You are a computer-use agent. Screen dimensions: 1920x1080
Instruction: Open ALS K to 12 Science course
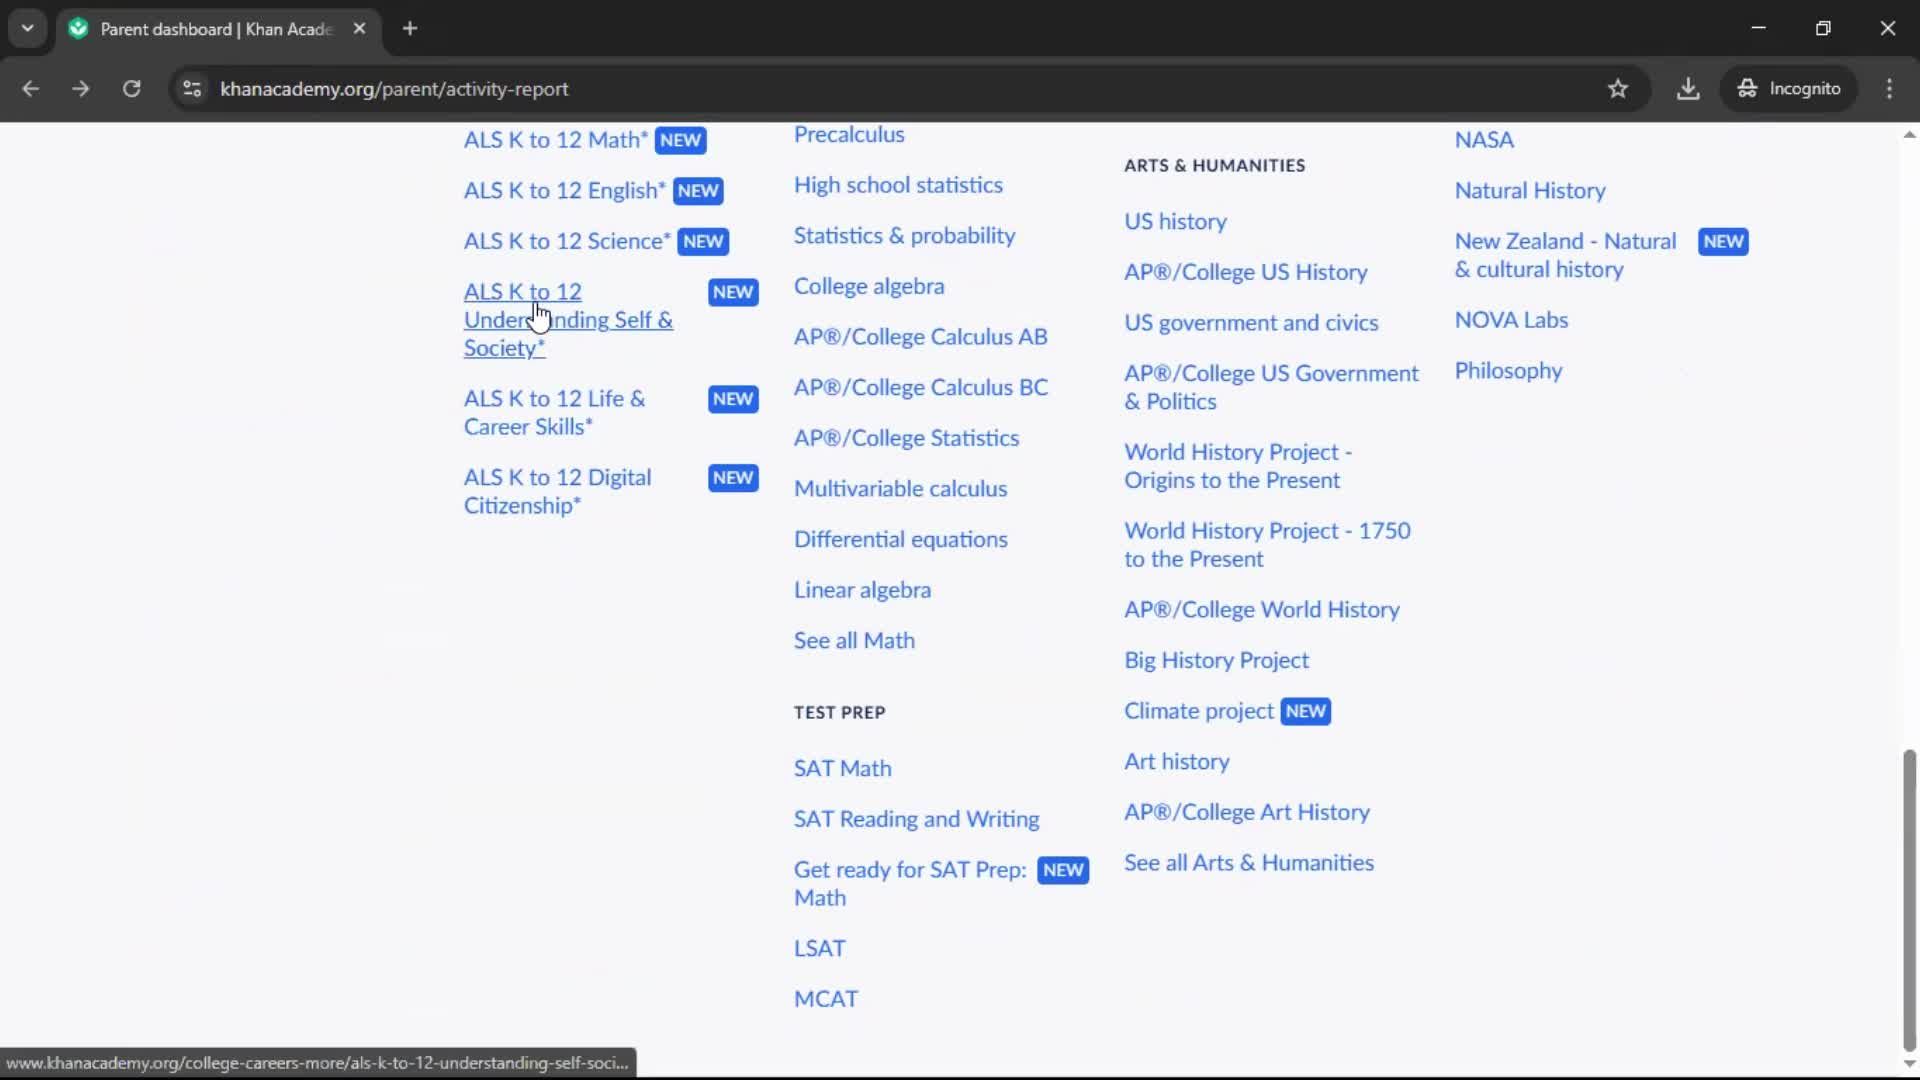(x=567, y=242)
